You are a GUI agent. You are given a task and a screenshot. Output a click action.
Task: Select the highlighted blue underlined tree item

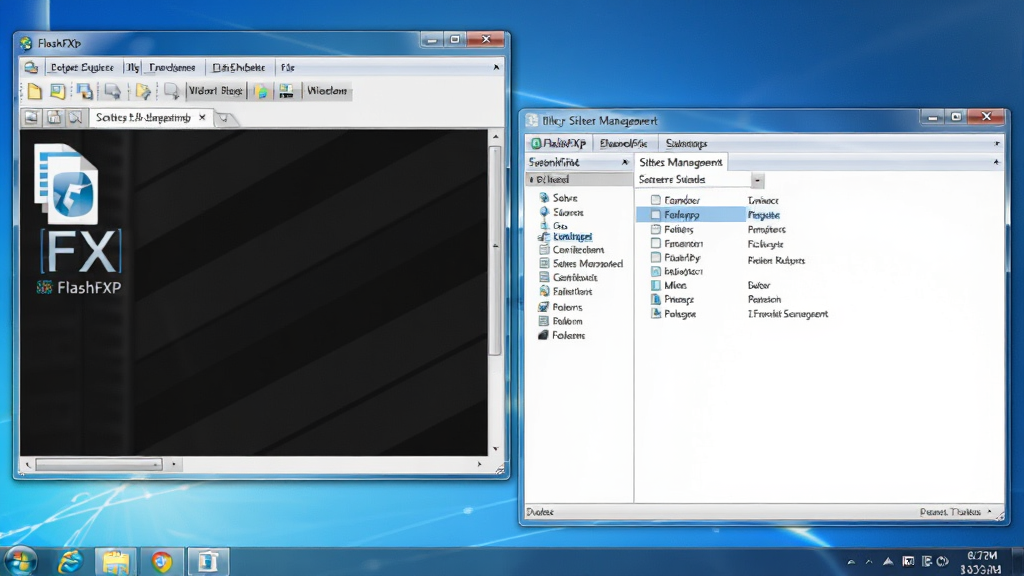click(572, 236)
